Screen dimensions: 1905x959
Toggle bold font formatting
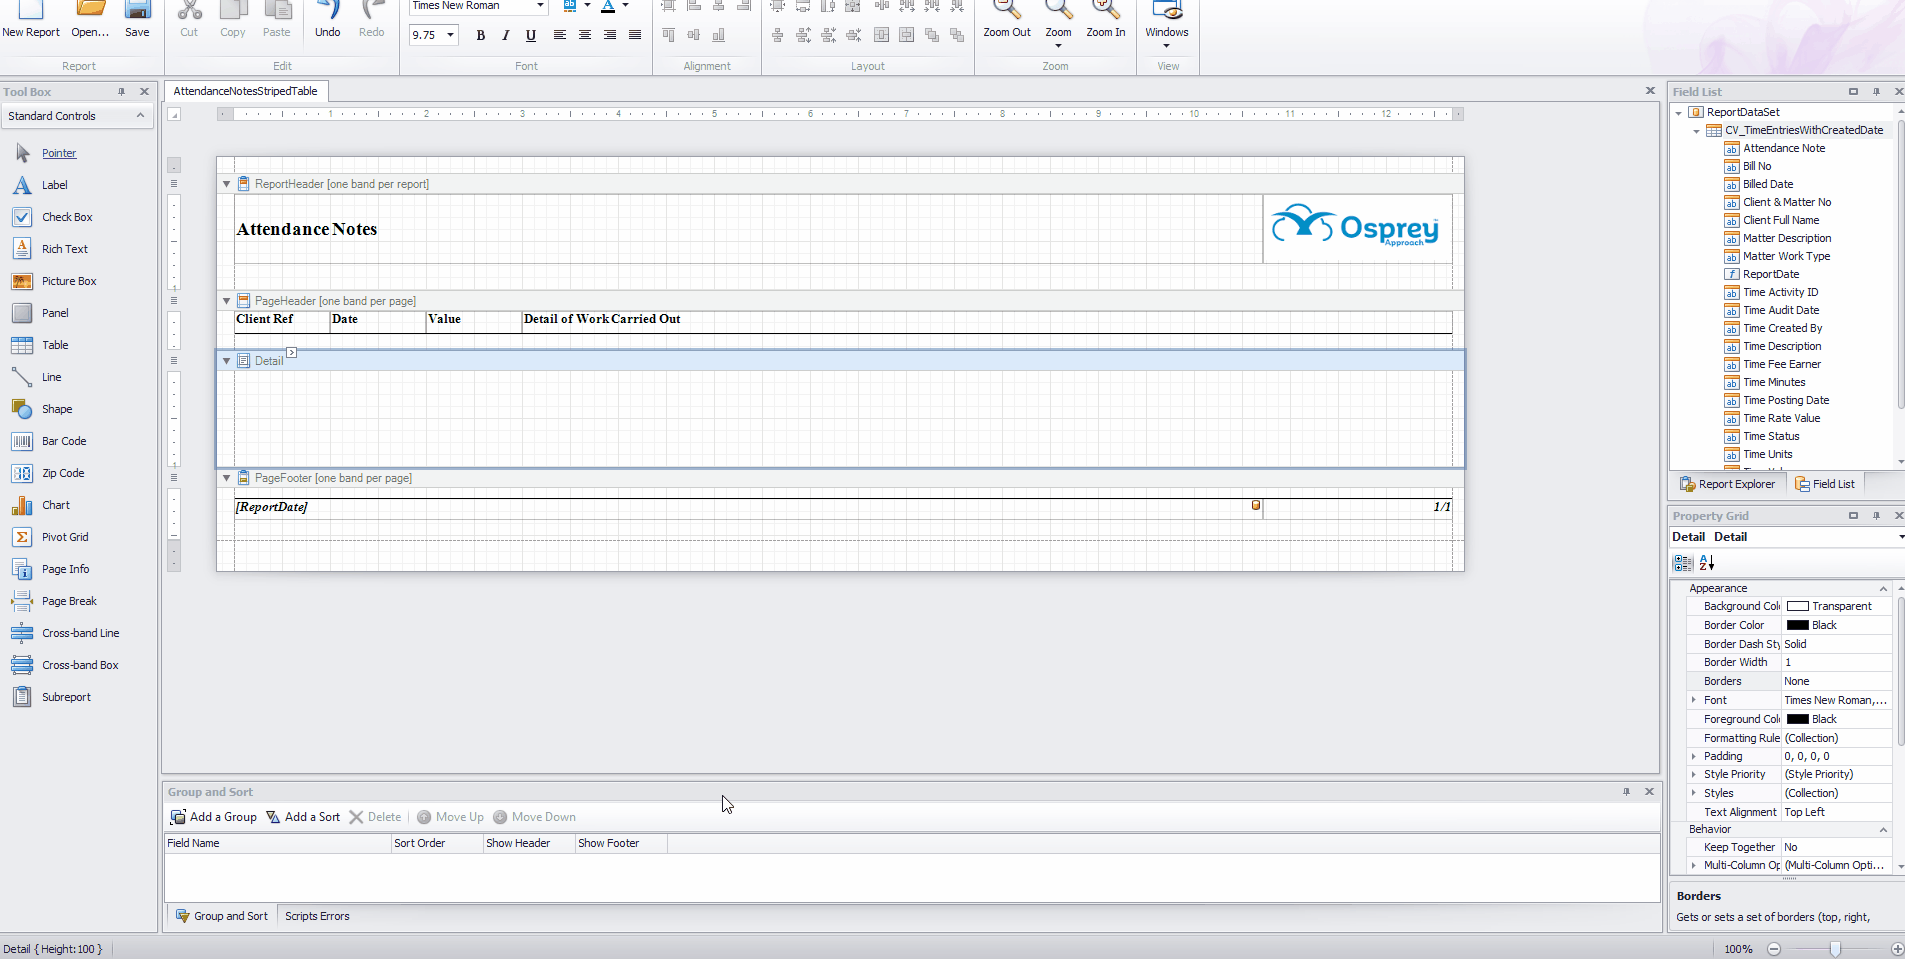(481, 35)
